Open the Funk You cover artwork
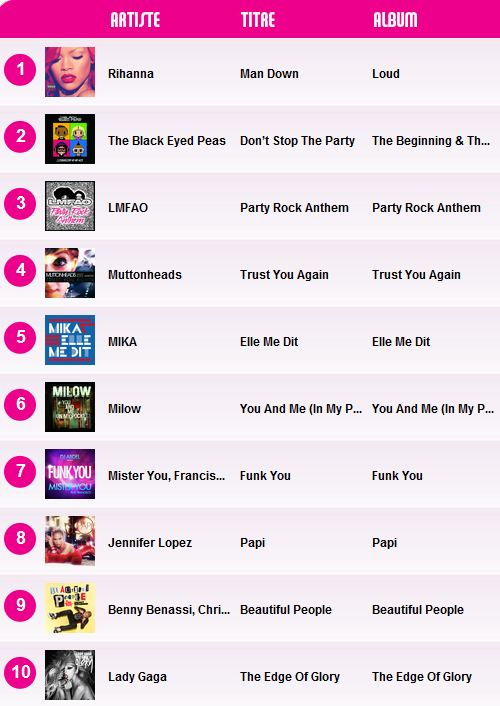This screenshot has height=706, width=500. (70, 474)
